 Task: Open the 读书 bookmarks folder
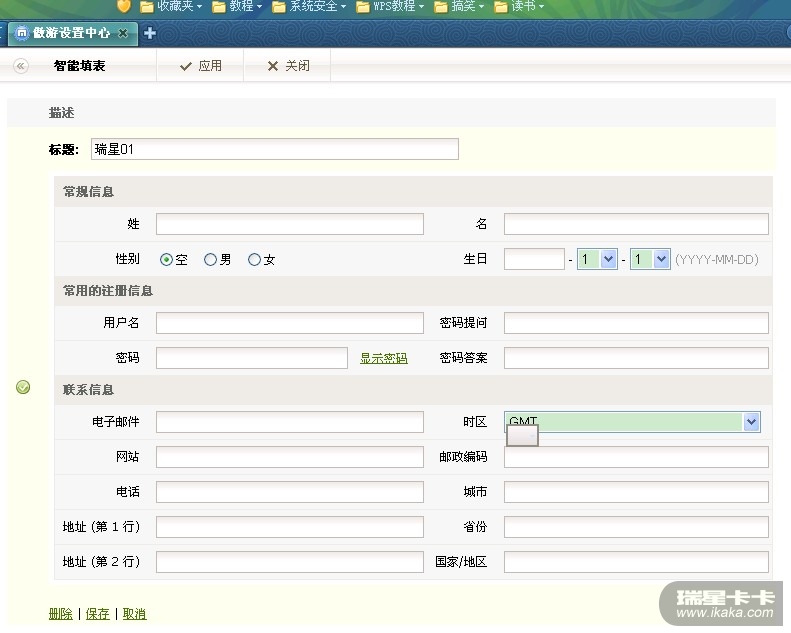(521, 6)
